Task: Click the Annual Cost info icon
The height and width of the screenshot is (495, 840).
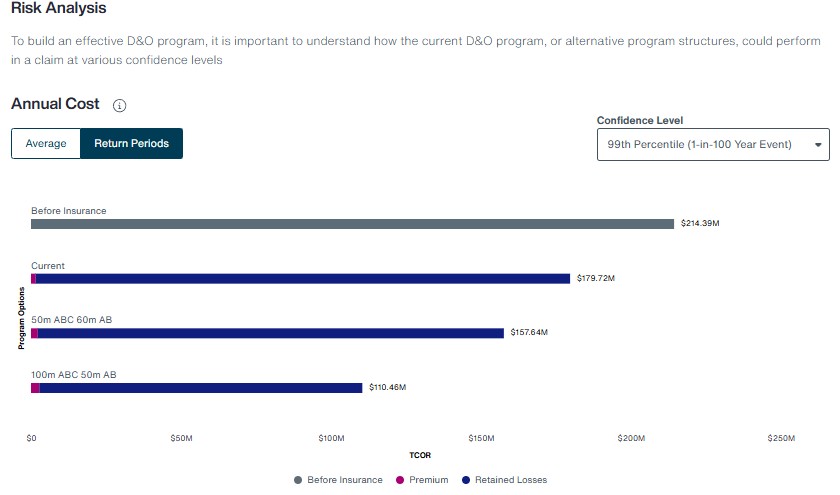Action: [119, 106]
